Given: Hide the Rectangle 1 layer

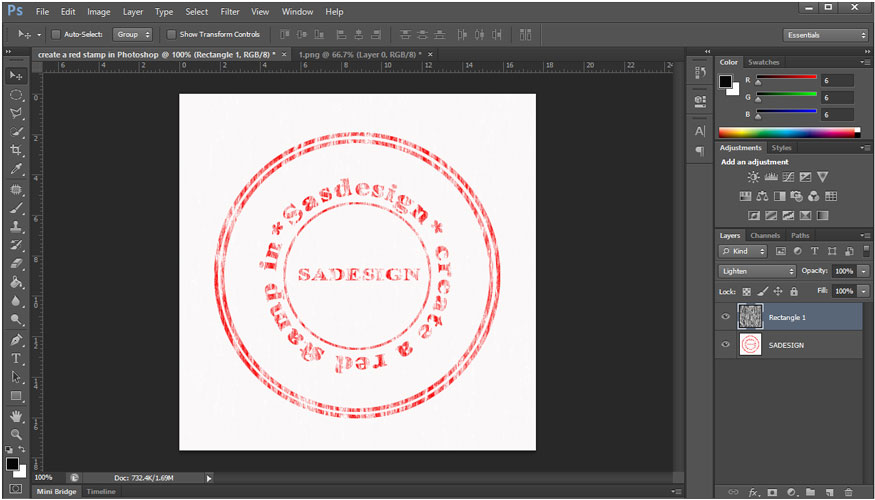Looking at the screenshot, I should coord(726,317).
